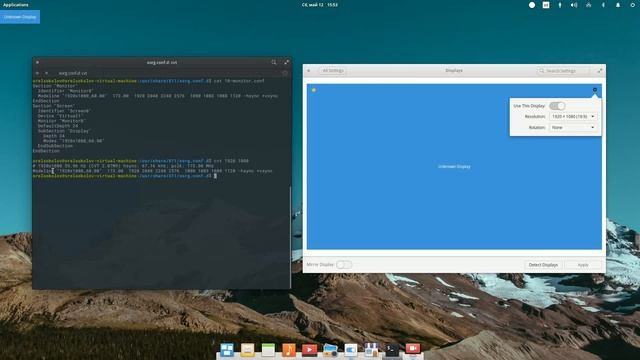Open the network indicator in the panel
Screen dimensions: 640x360
coord(589,5)
